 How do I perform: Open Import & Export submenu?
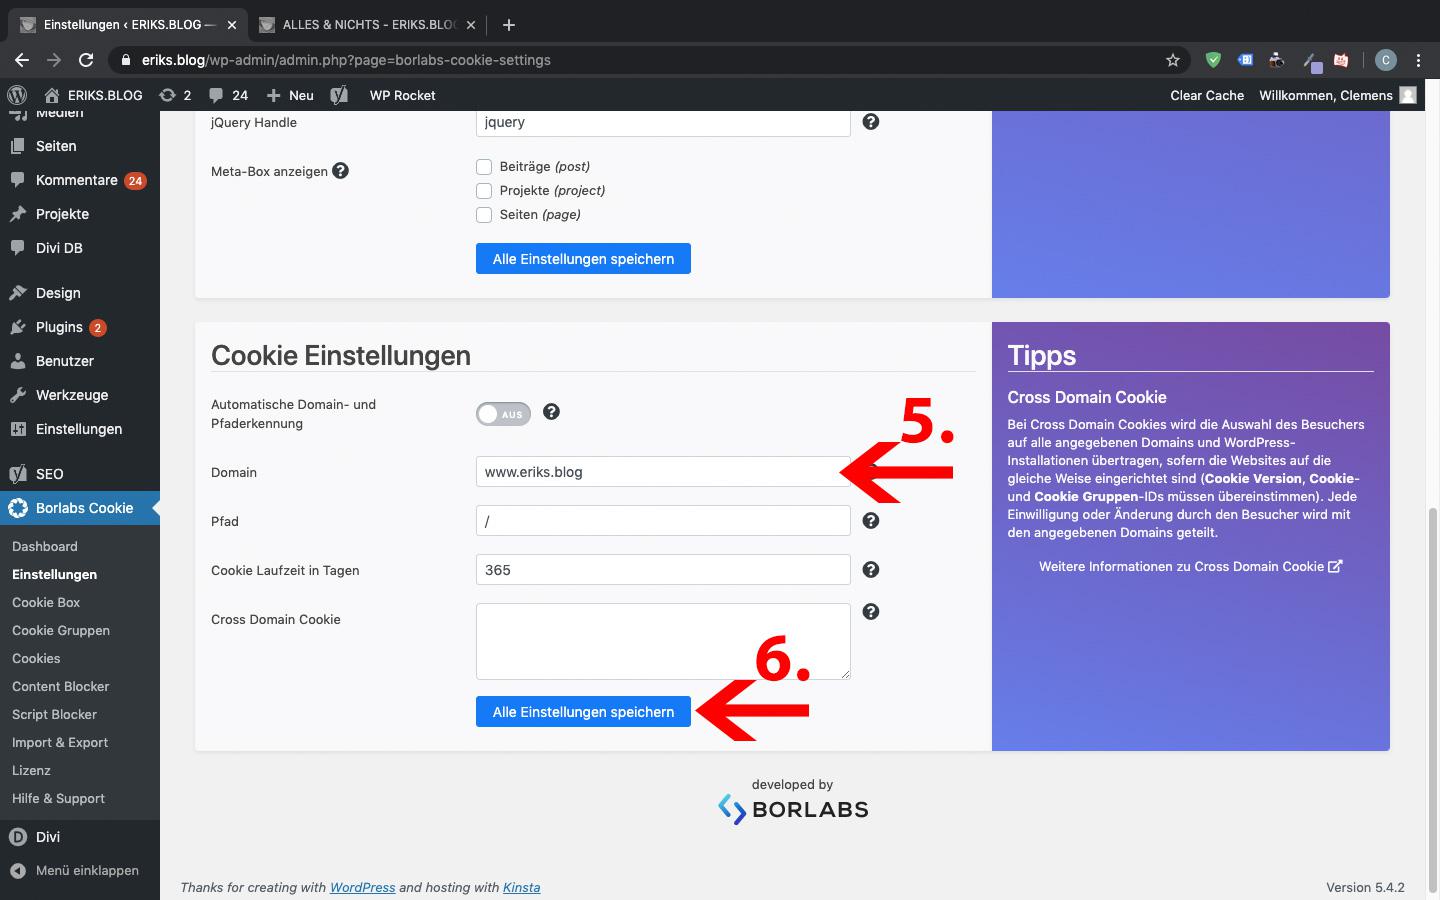coord(60,742)
